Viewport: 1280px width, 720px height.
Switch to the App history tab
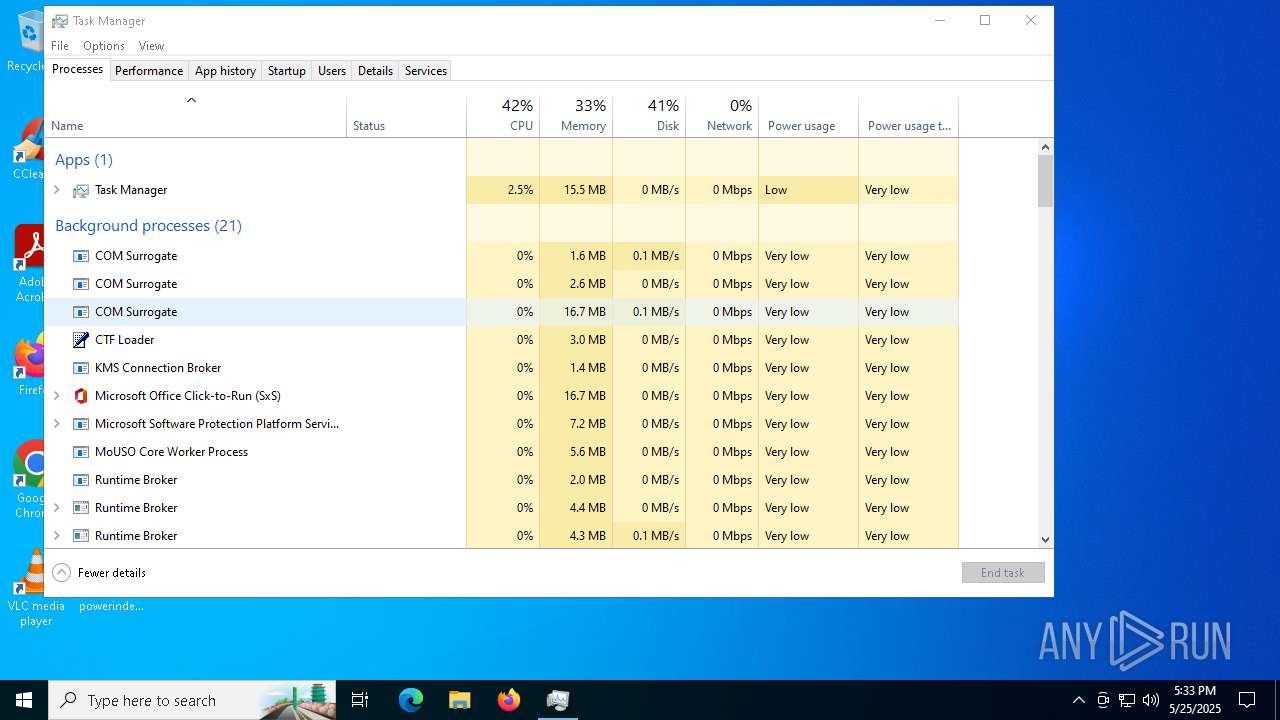pyautogui.click(x=225, y=71)
